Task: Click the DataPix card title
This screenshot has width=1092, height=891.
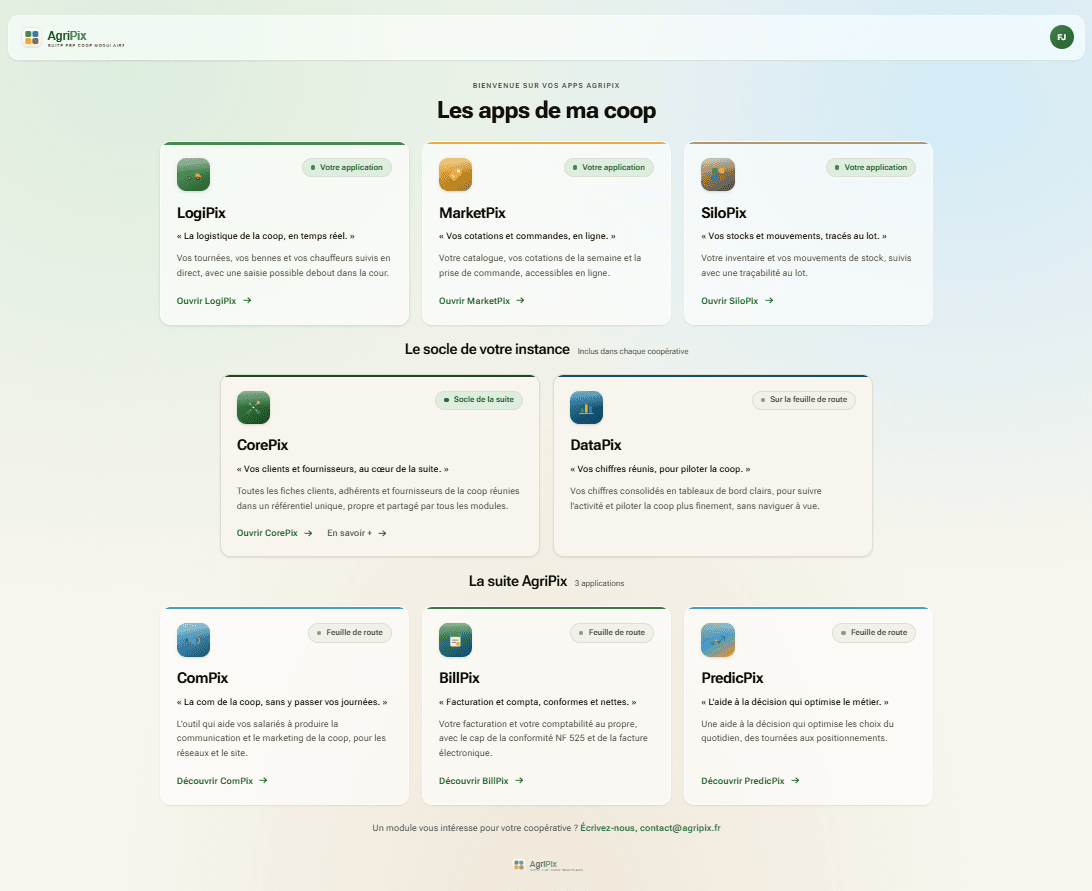Action: (x=595, y=445)
